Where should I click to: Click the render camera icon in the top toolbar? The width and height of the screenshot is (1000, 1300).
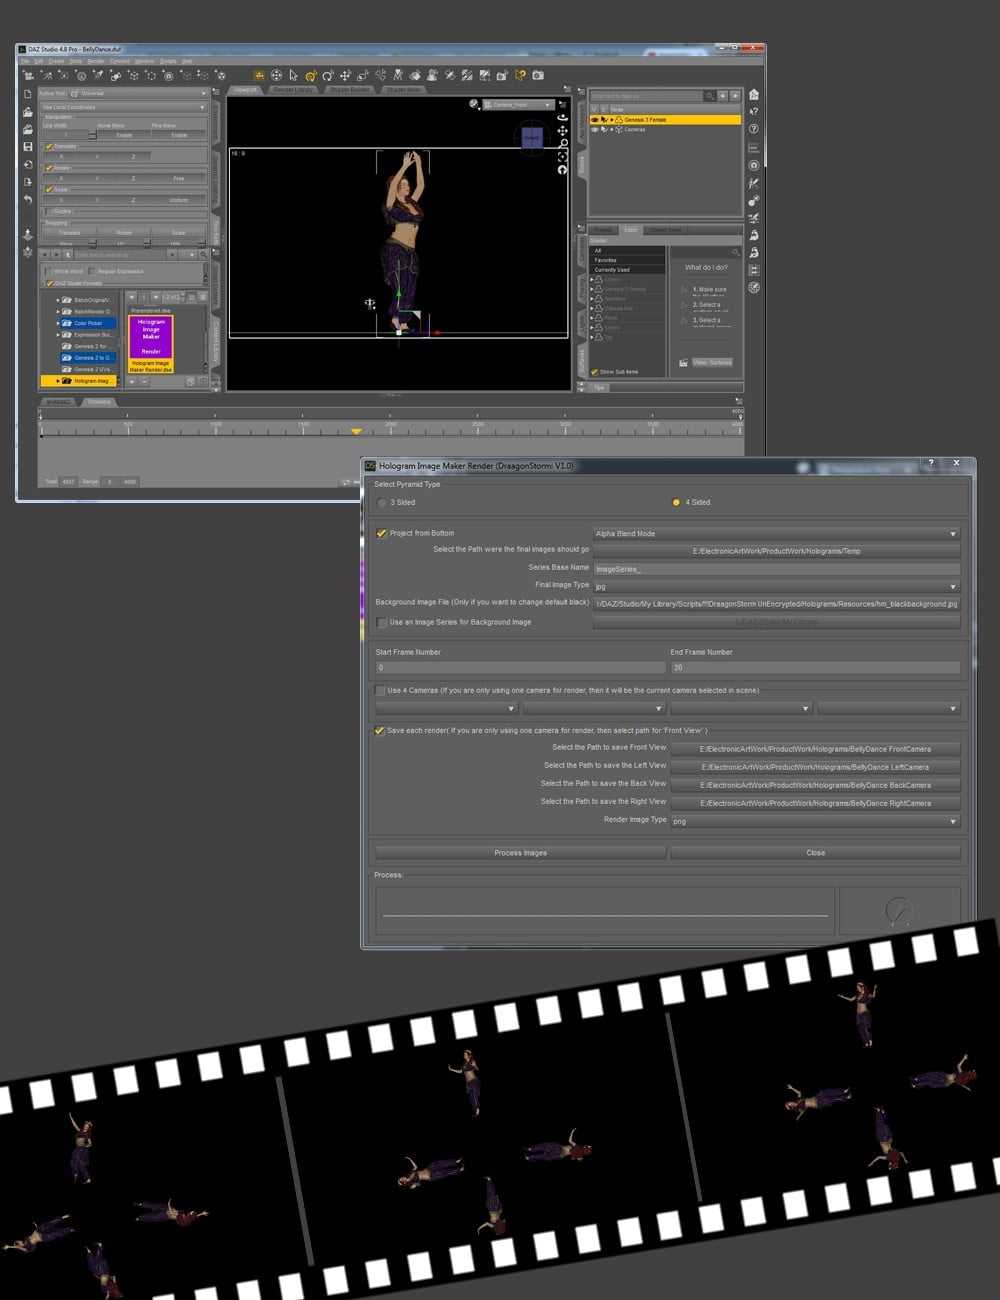537,75
